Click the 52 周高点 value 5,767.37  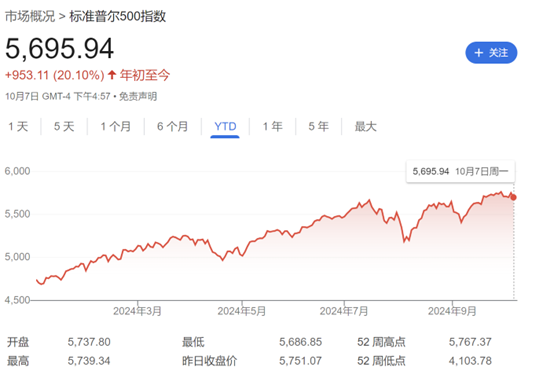tap(470, 342)
